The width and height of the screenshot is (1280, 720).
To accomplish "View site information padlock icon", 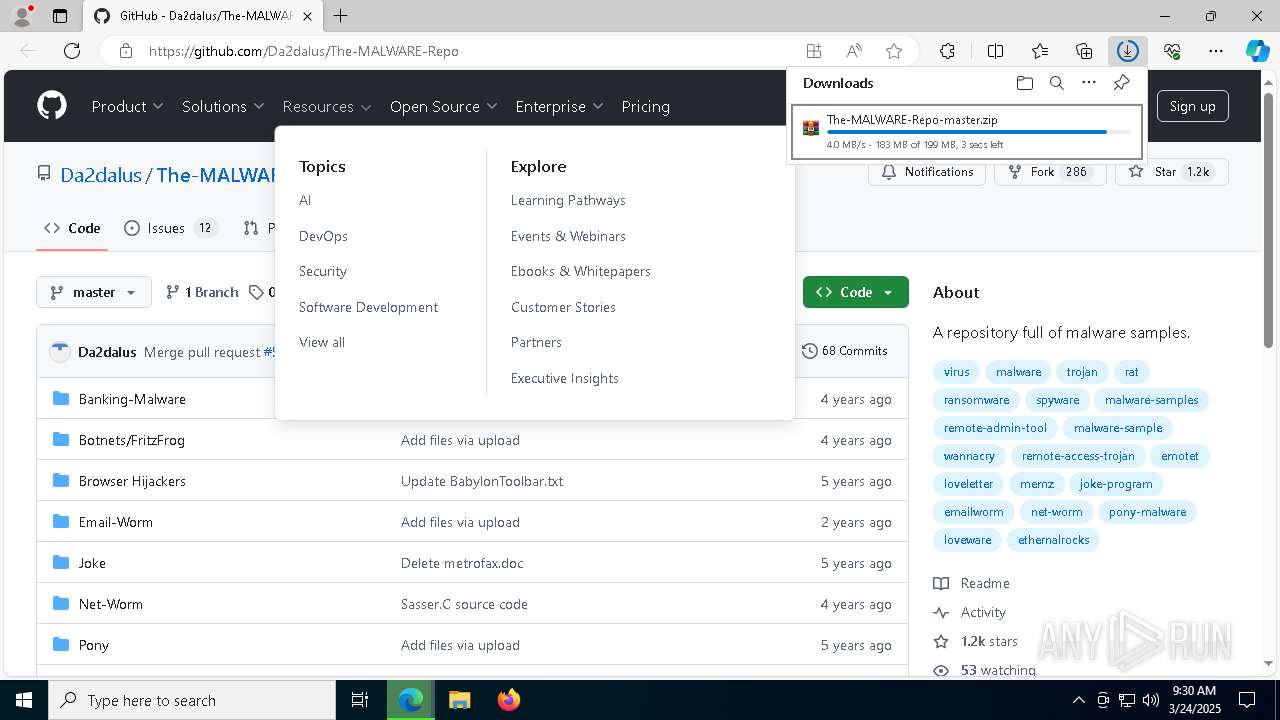I will coord(125,51).
